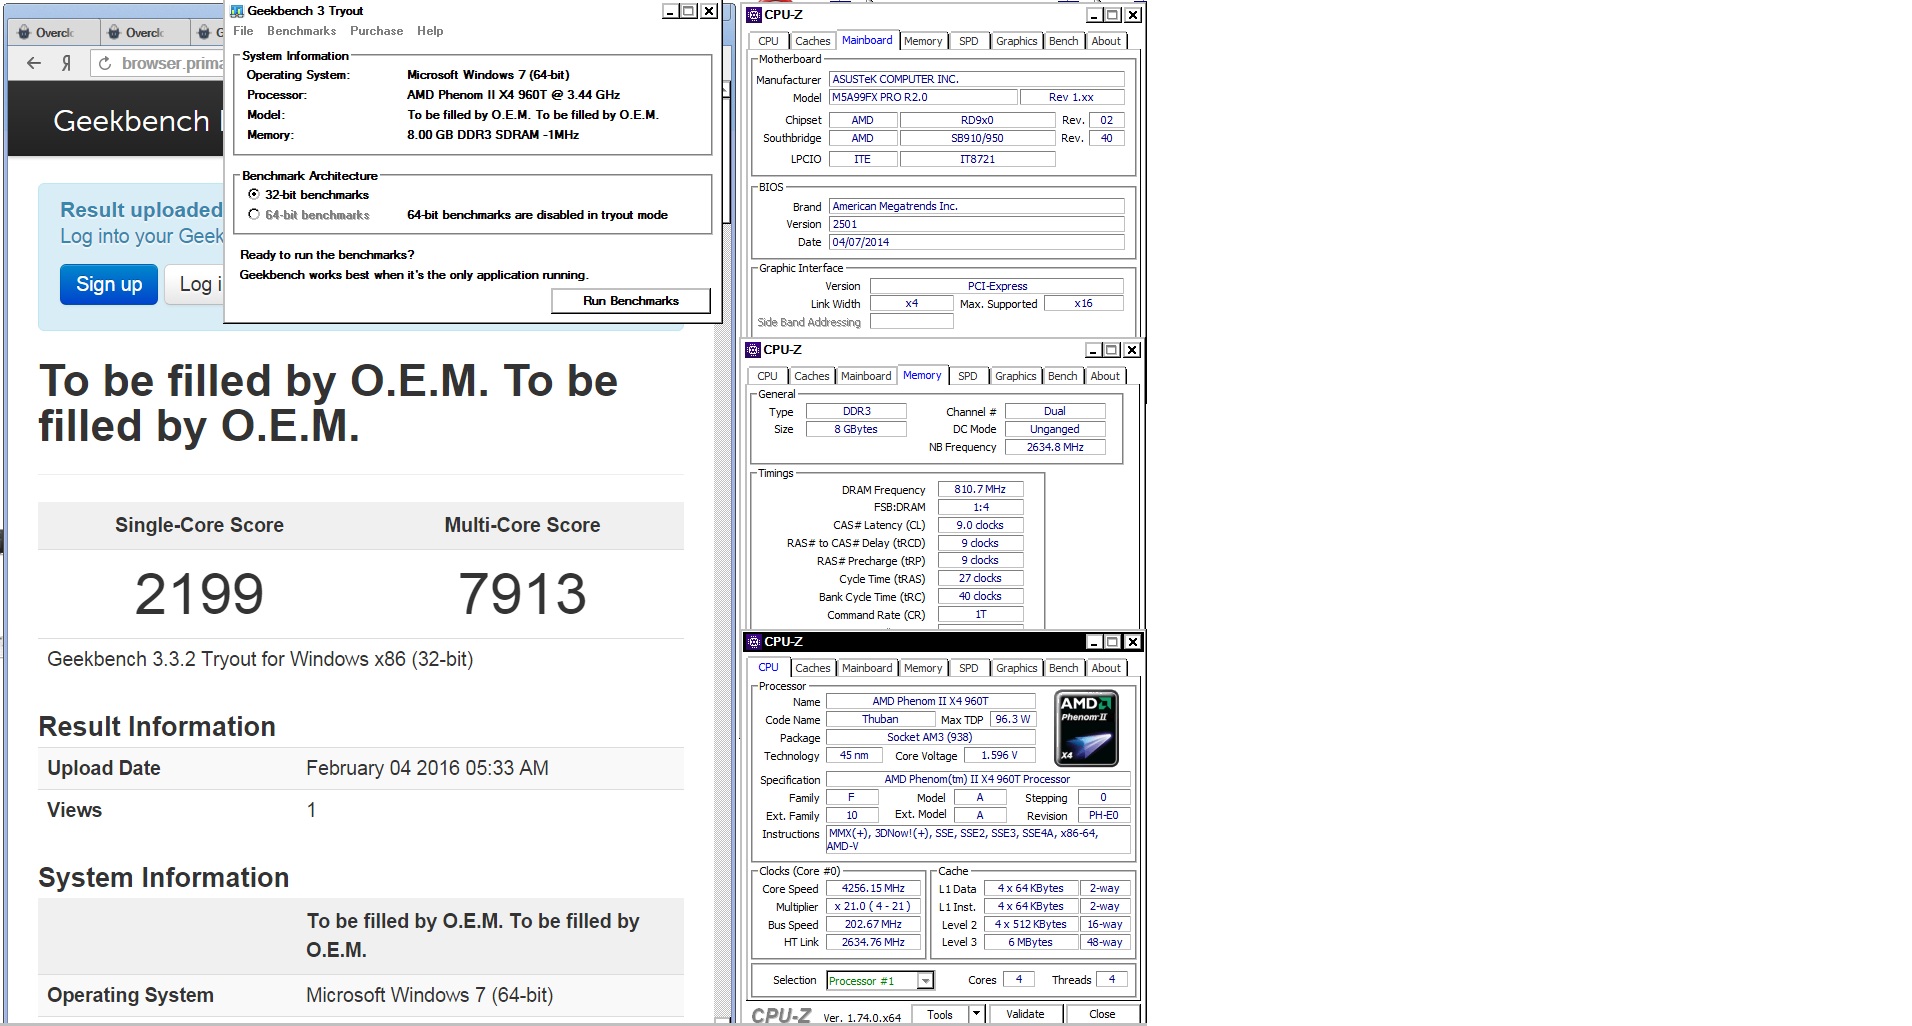Click the motherboard Model field M5A99FX PRO R2.0

pos(923,97)
